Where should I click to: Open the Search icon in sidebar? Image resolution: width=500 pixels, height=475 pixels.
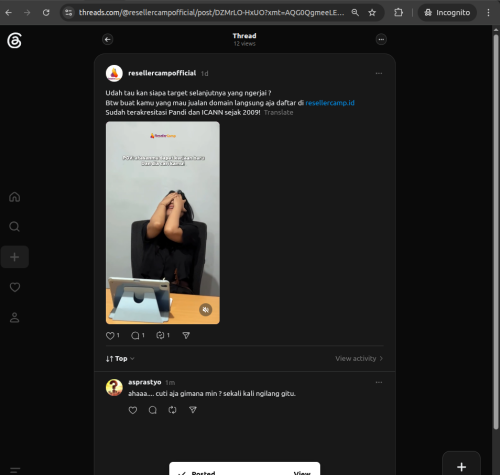pyautogui.click(x=14, y=227)
